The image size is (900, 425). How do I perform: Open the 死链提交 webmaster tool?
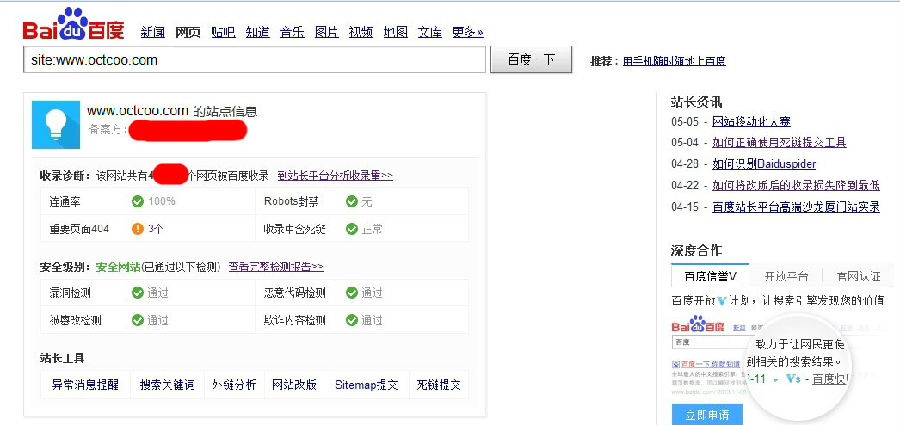pyautogui.click(x=439, y=385)
